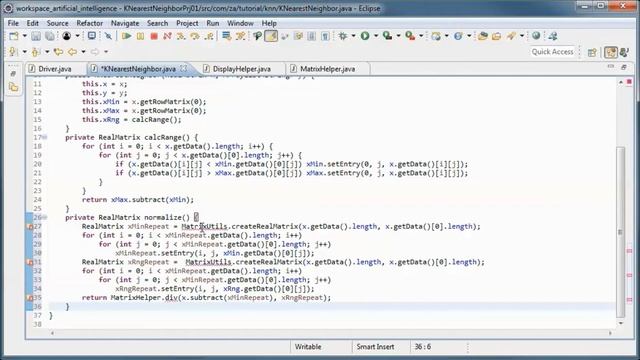Screen dimensions: 640x360
Task: Click the web browser globe icon
Action: (x=536, y=36)
